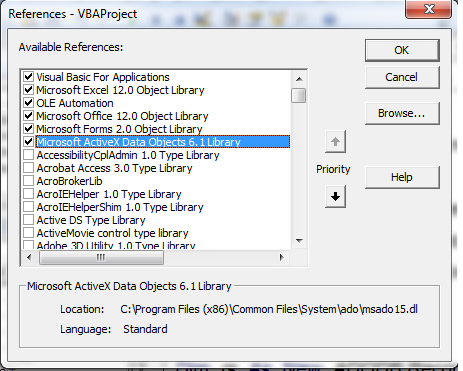Screen dimensions: 463x371
Task: Open Help for references dialog
Action: 402,177
